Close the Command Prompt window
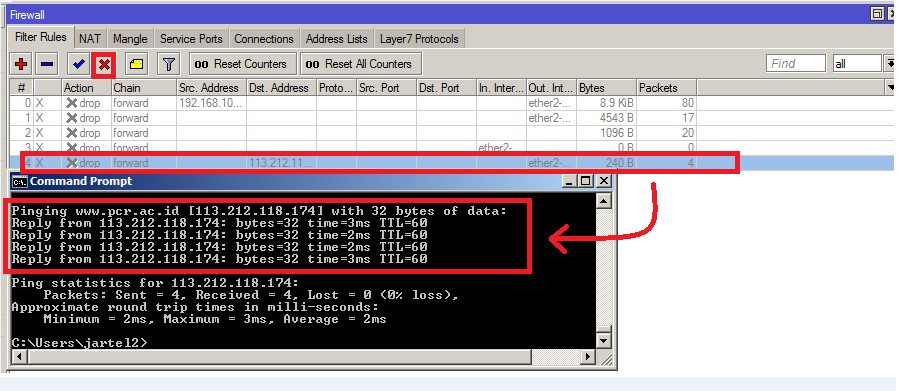900x391 pixels. (603, 181)
